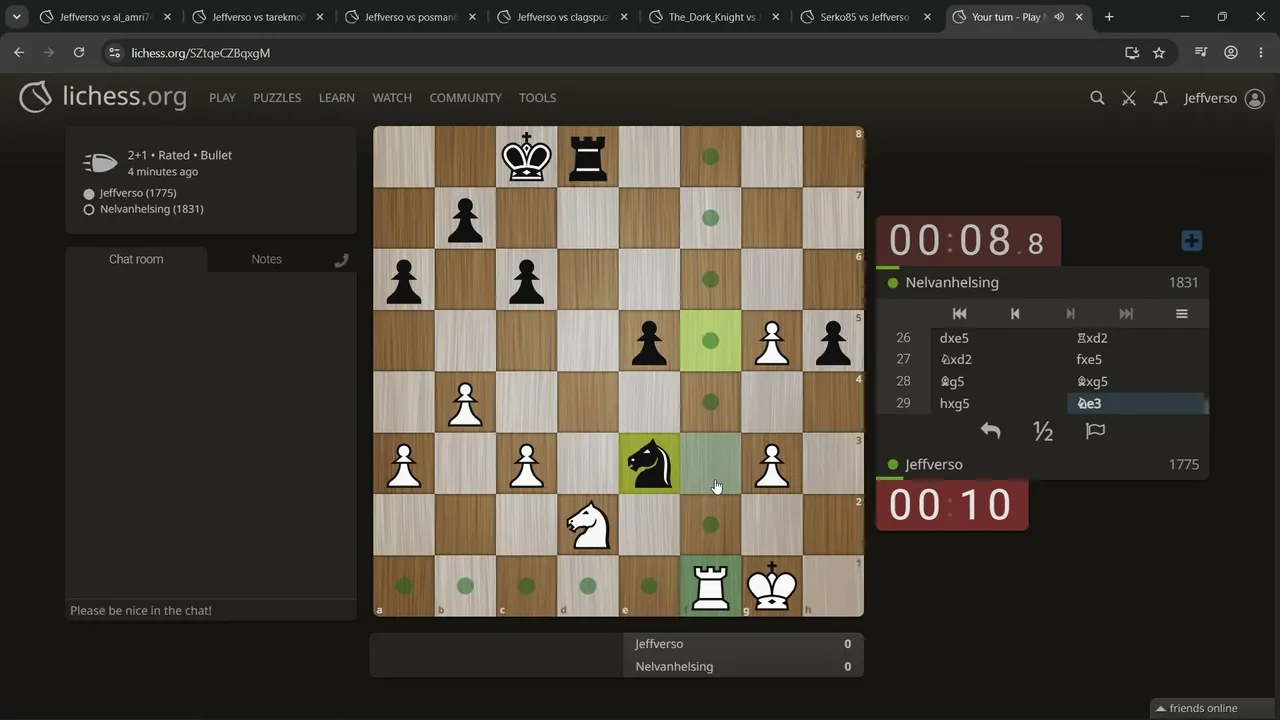Open the Jeffverso account menu
The width and height of the screenshot is (1280, 720).
point(1224,98)
